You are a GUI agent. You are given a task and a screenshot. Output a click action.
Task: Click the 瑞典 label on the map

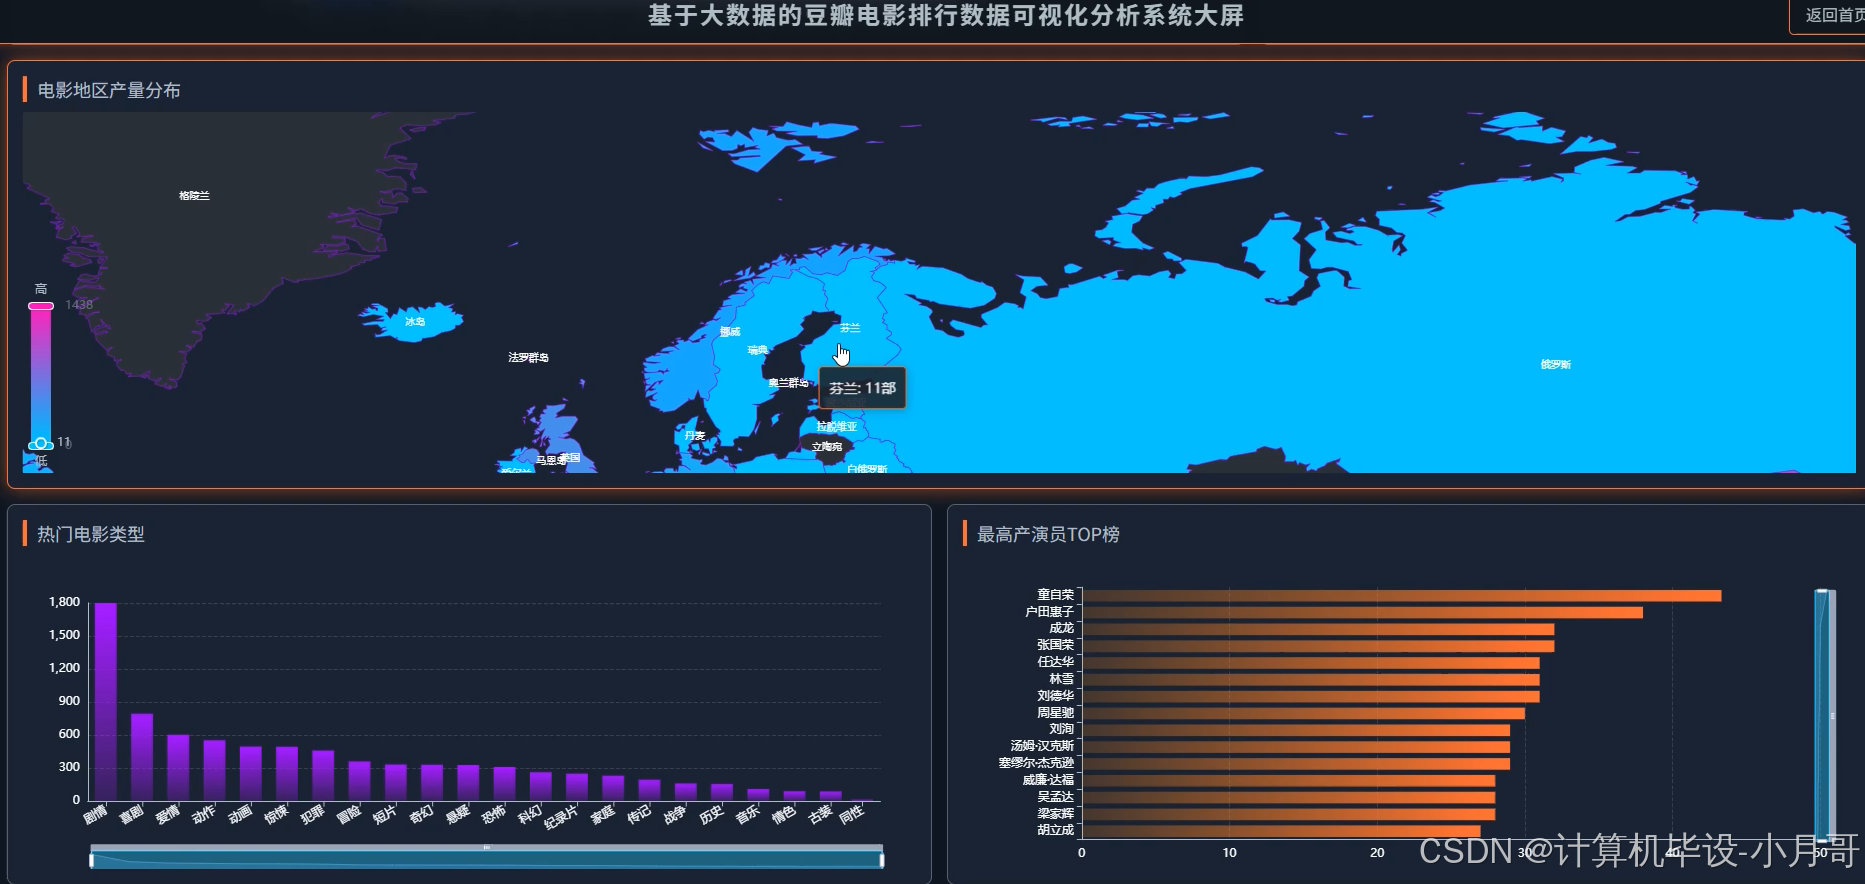(x=758, y=350)
